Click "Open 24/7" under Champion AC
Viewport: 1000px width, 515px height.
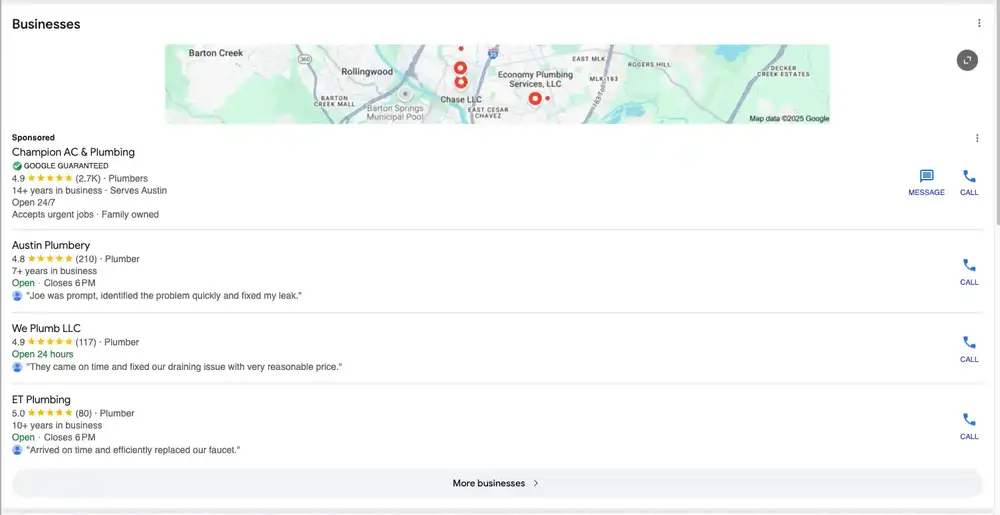tap(34, 202)
